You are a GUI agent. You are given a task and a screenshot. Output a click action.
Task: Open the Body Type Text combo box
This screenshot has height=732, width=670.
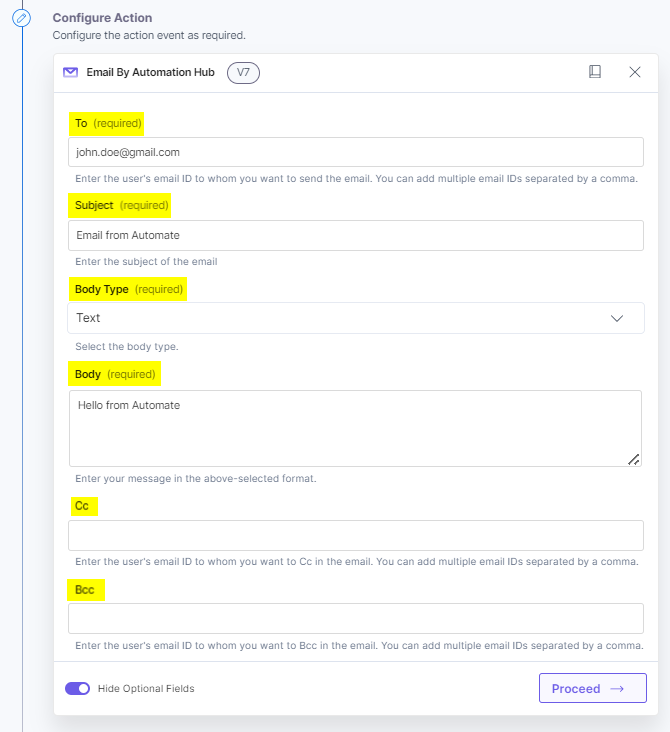[x=340, y=318]
